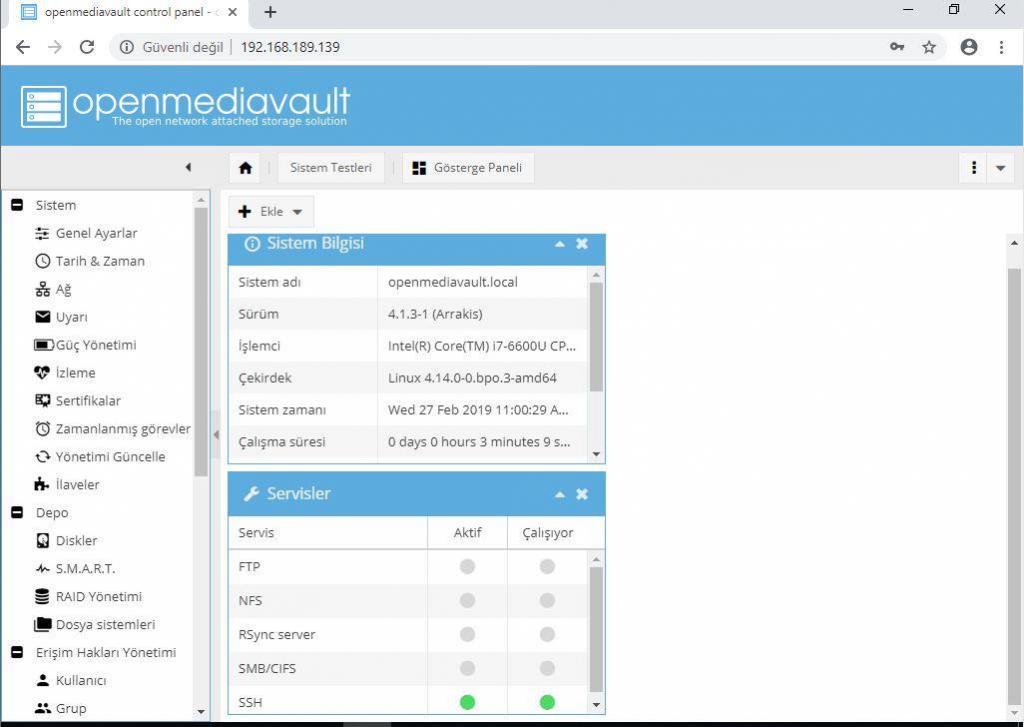This screenshot has width=1024, height=727.
Task: Collapse Erişim Hakları Yönetimi node
Action: coord(18,653)
